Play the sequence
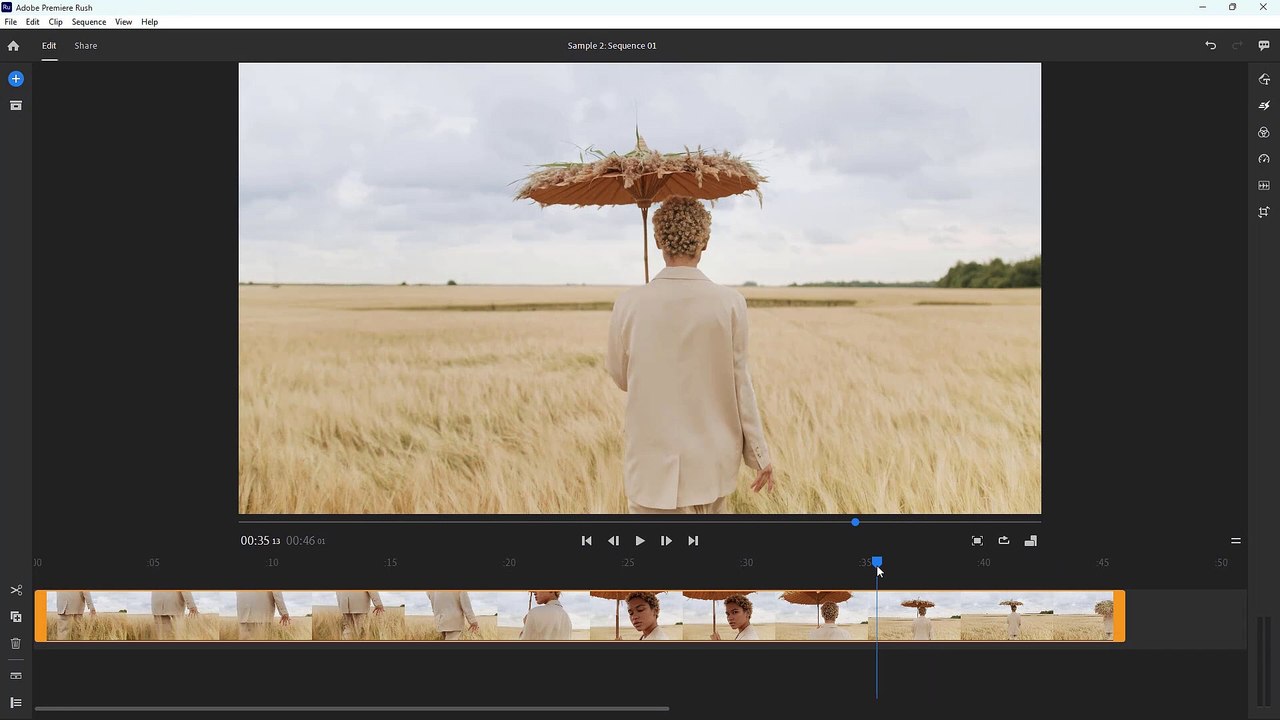Image resolution: width=1280 pixels, height=720 pixels. click(x=640, y=541)
